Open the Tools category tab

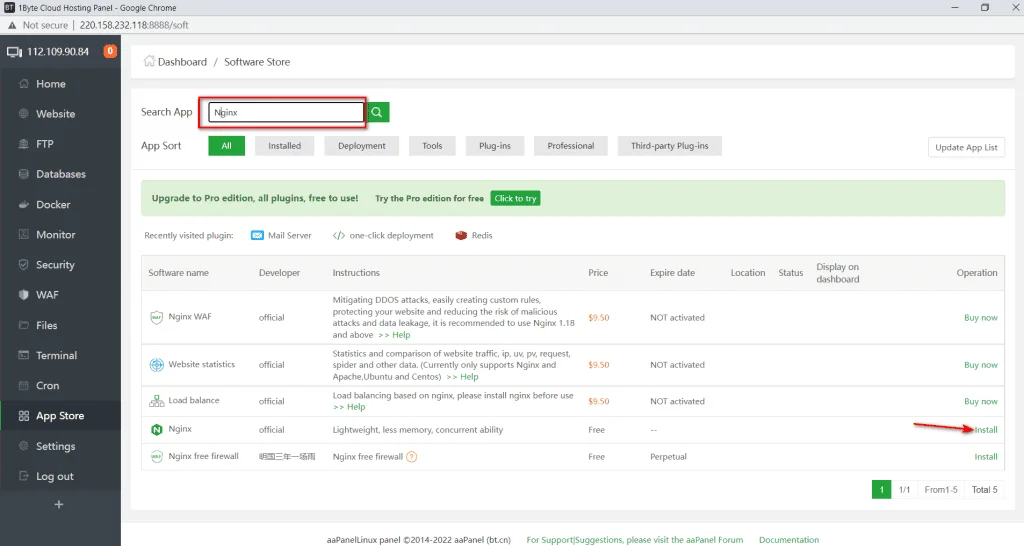click(432, 146)
